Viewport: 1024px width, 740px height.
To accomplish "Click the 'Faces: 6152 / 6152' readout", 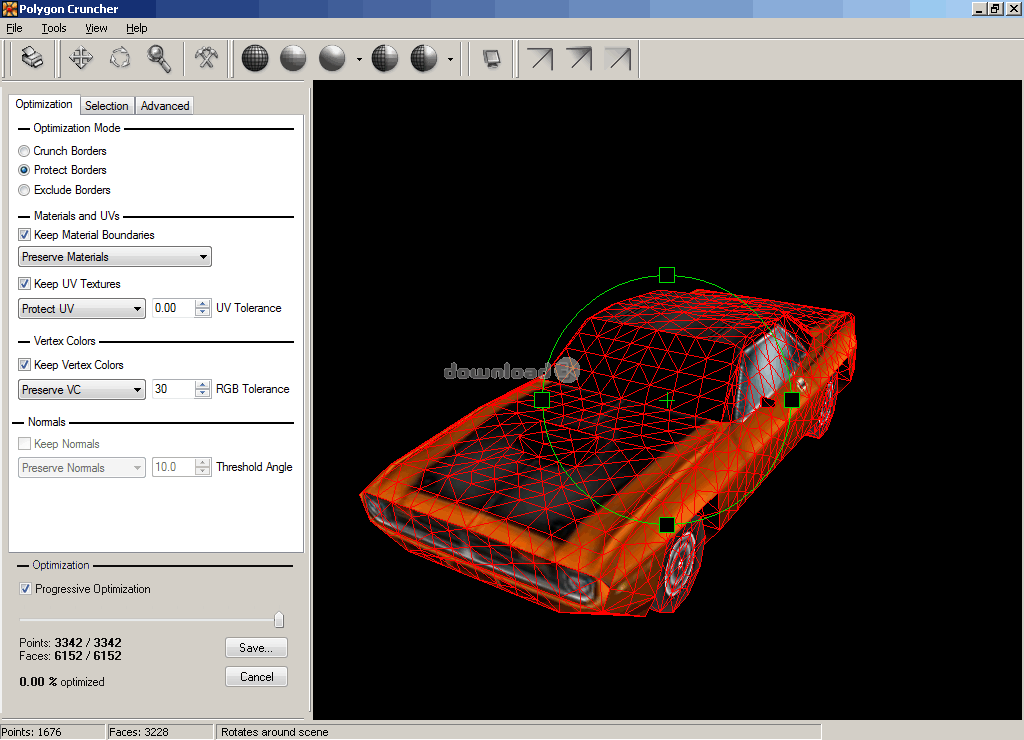I will [70, 656].
